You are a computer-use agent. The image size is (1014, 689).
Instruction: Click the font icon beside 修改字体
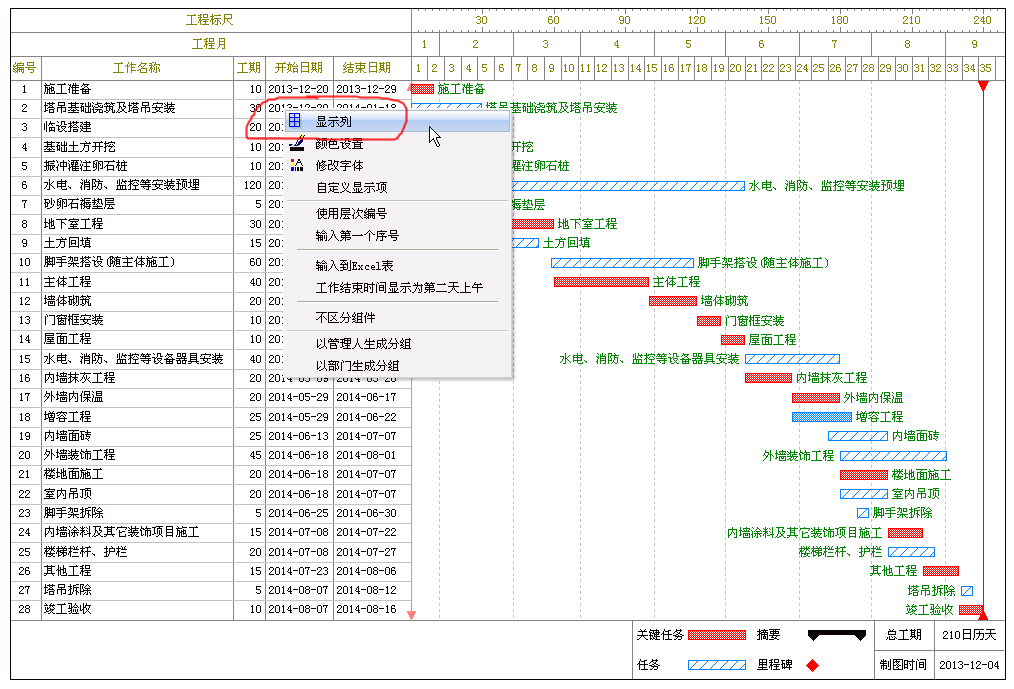click(296, 165)
